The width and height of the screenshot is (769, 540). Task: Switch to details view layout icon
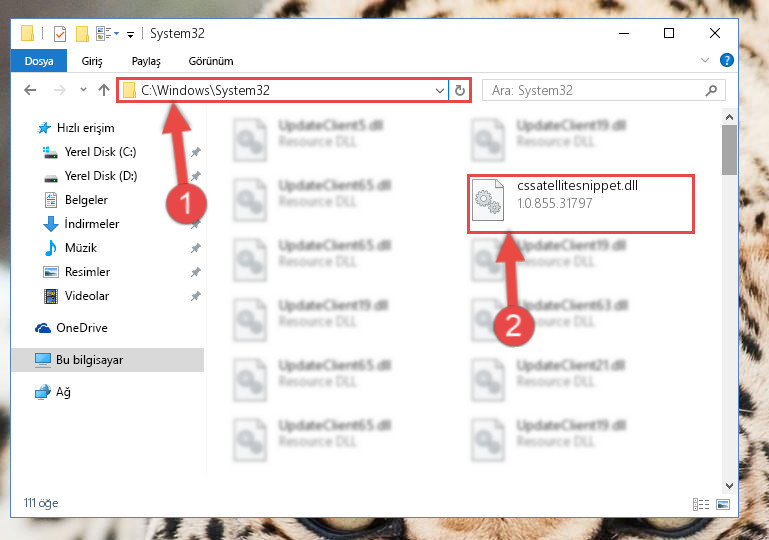pyautogui.click(x=701, y=504)
